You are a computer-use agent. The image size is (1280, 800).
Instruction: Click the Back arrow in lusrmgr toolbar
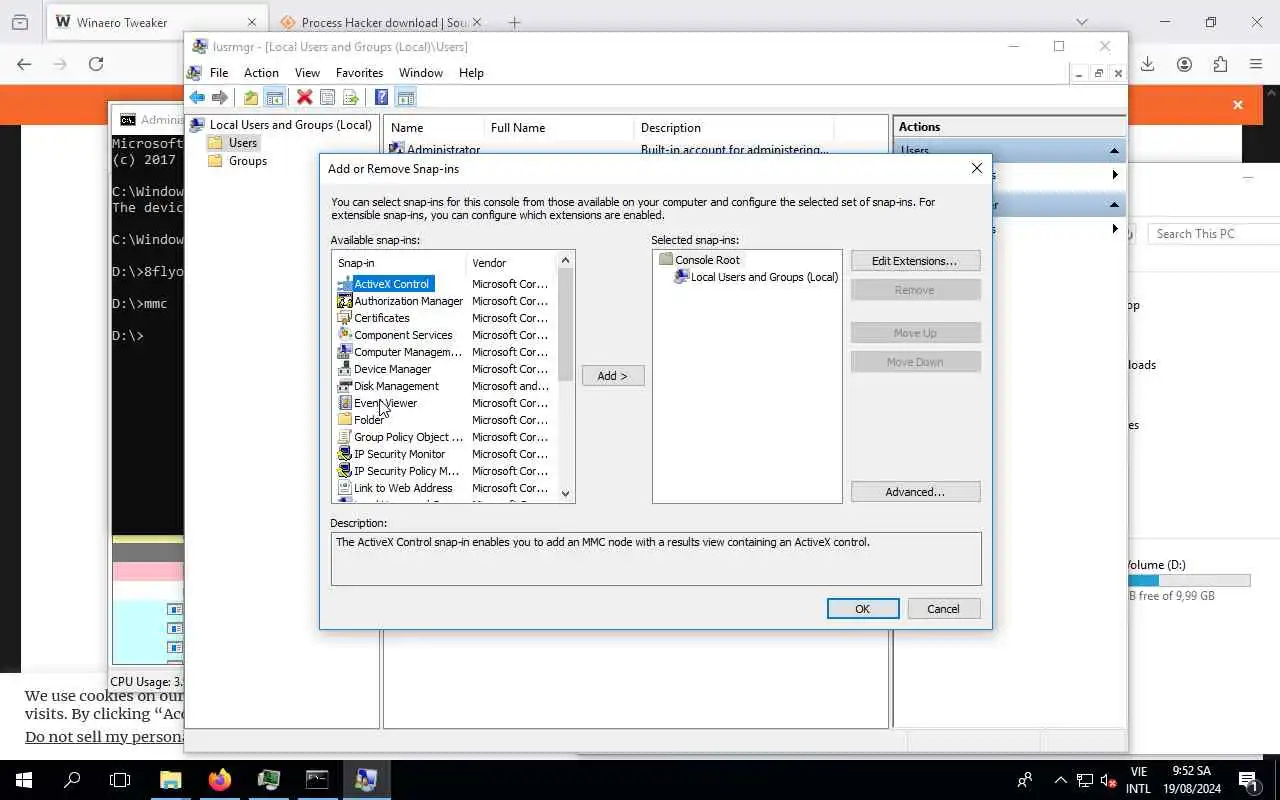click(x=197, y=97)
